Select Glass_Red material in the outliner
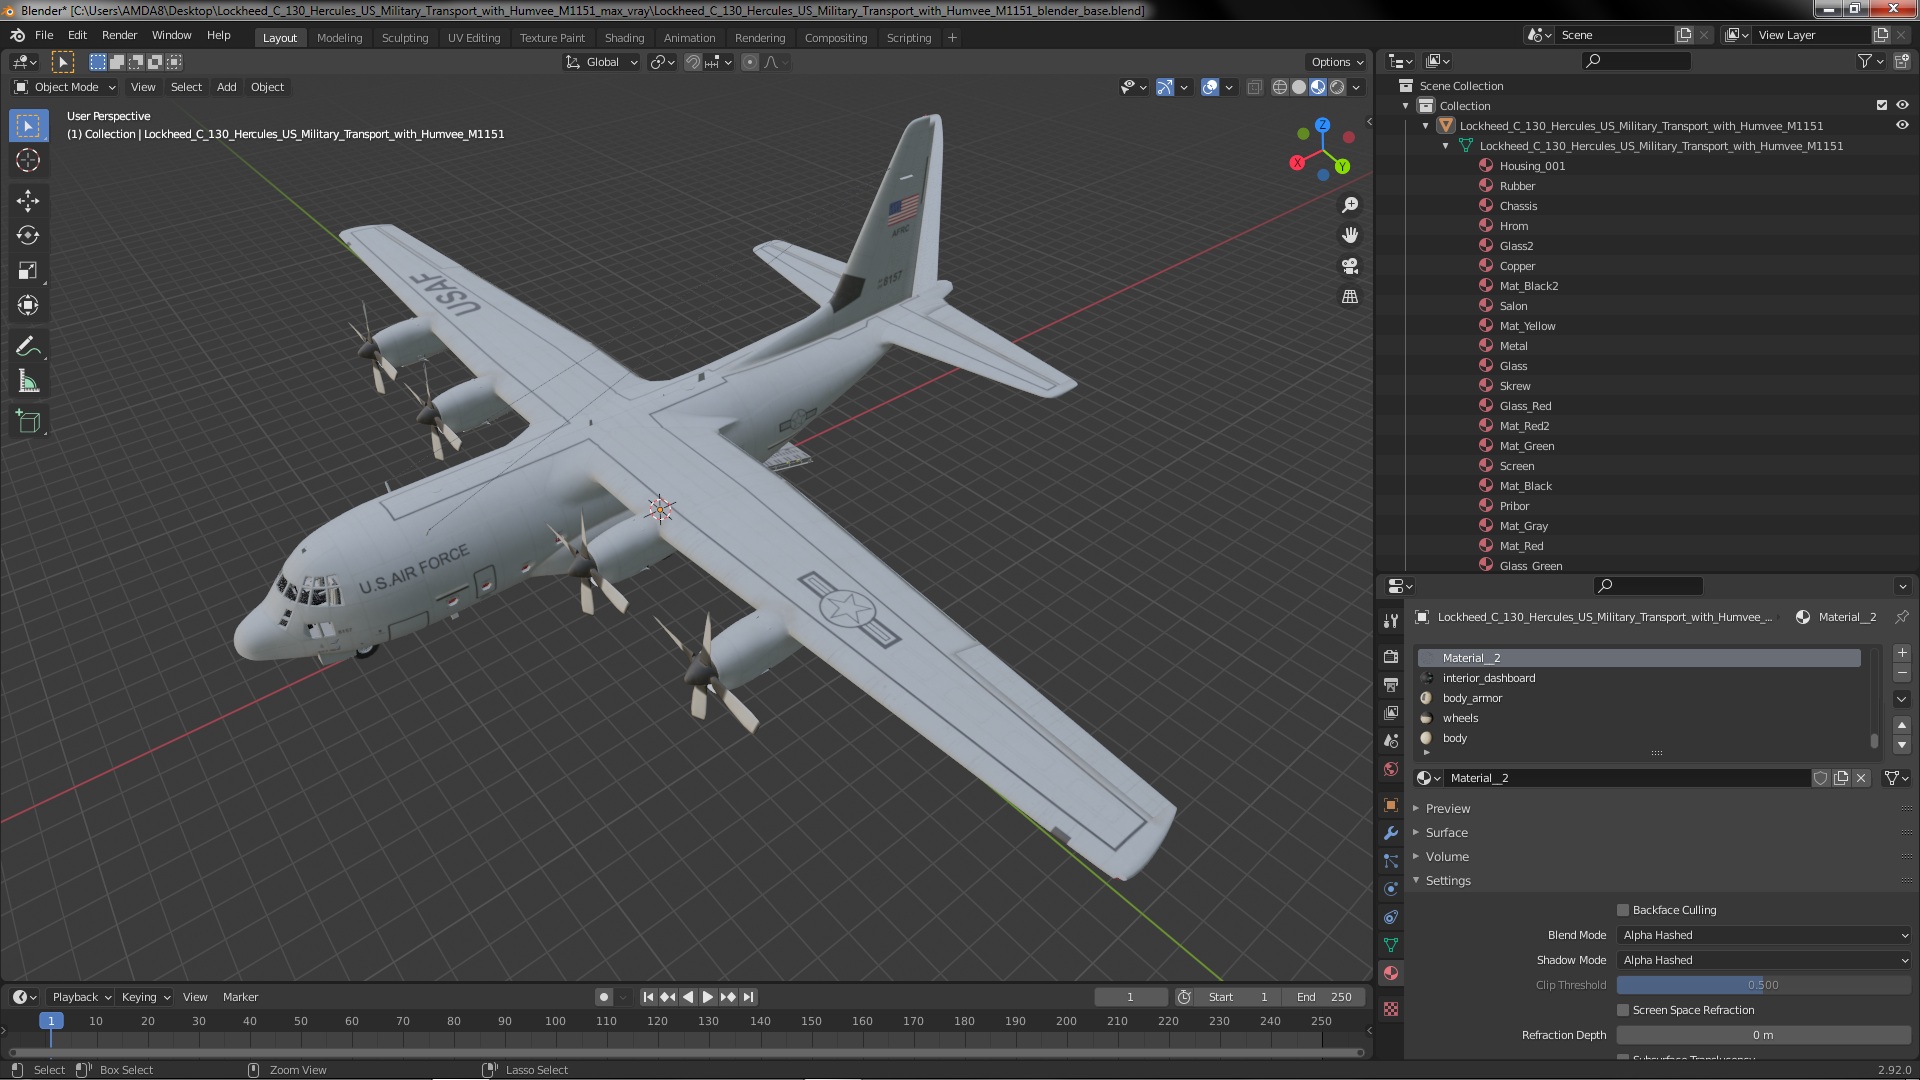Viewport: 1920px width, 1080px height. point(1525,406)
